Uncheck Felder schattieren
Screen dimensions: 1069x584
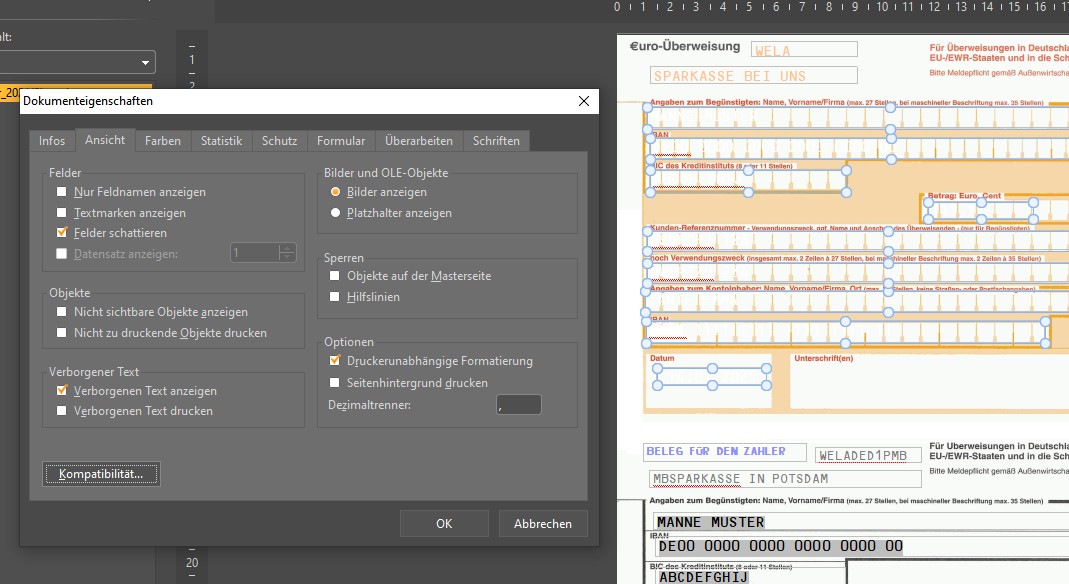coord(61,232)
